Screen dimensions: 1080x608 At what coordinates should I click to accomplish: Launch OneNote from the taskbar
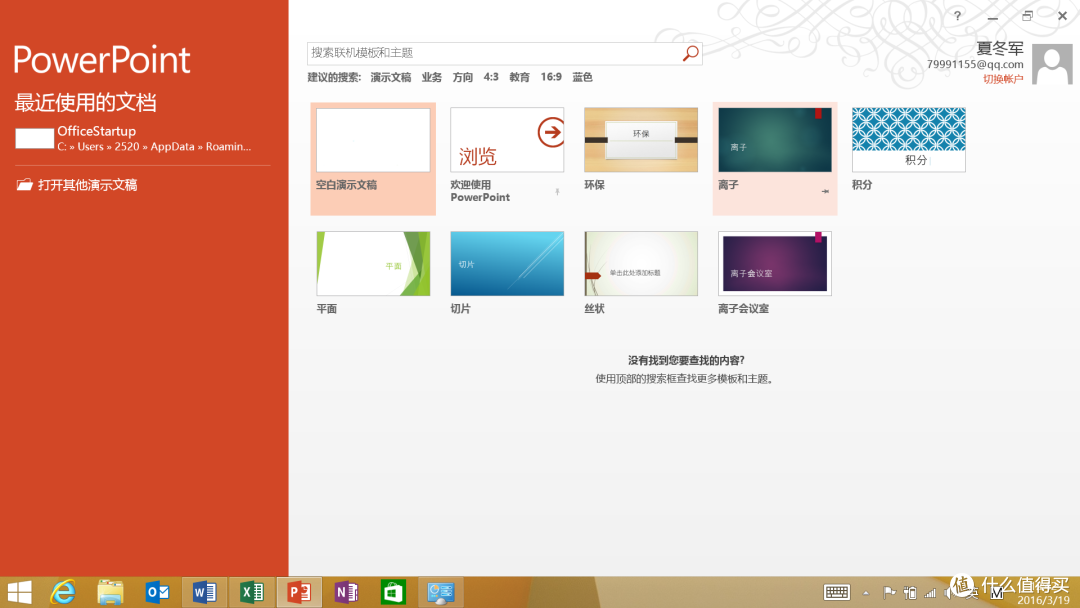pos(346,592)
